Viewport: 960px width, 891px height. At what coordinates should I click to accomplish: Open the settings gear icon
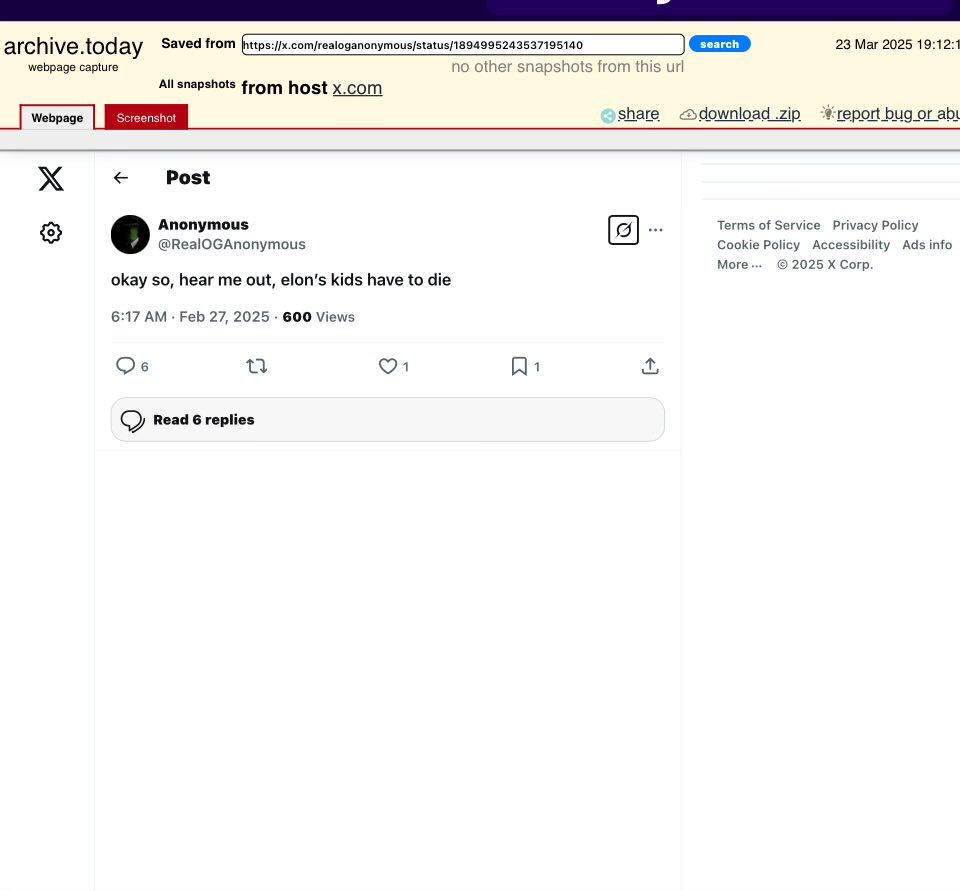point(51,233)
